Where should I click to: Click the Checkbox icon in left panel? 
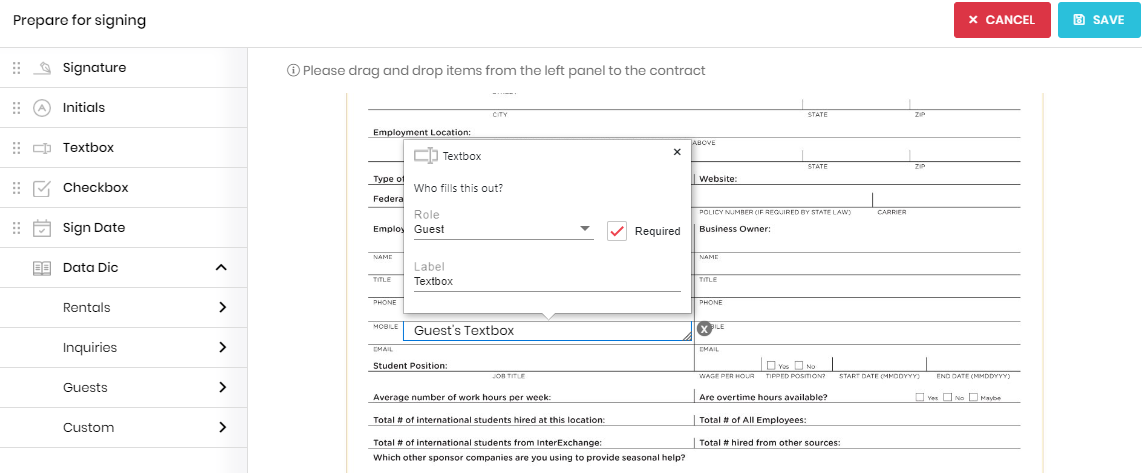click(42, 188)
